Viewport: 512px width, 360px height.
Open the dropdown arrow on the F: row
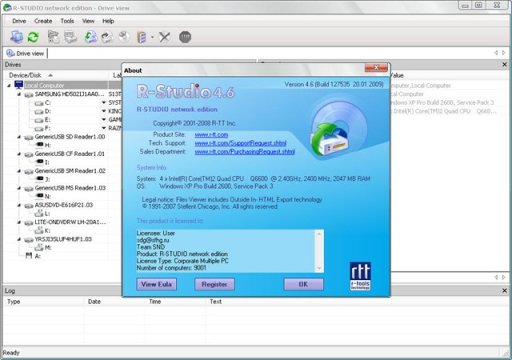(104, 128)
